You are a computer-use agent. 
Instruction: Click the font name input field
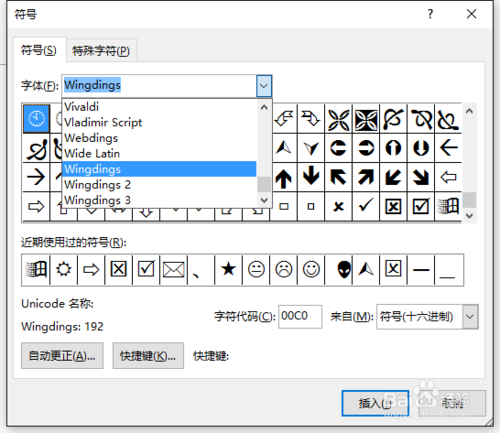159,86
